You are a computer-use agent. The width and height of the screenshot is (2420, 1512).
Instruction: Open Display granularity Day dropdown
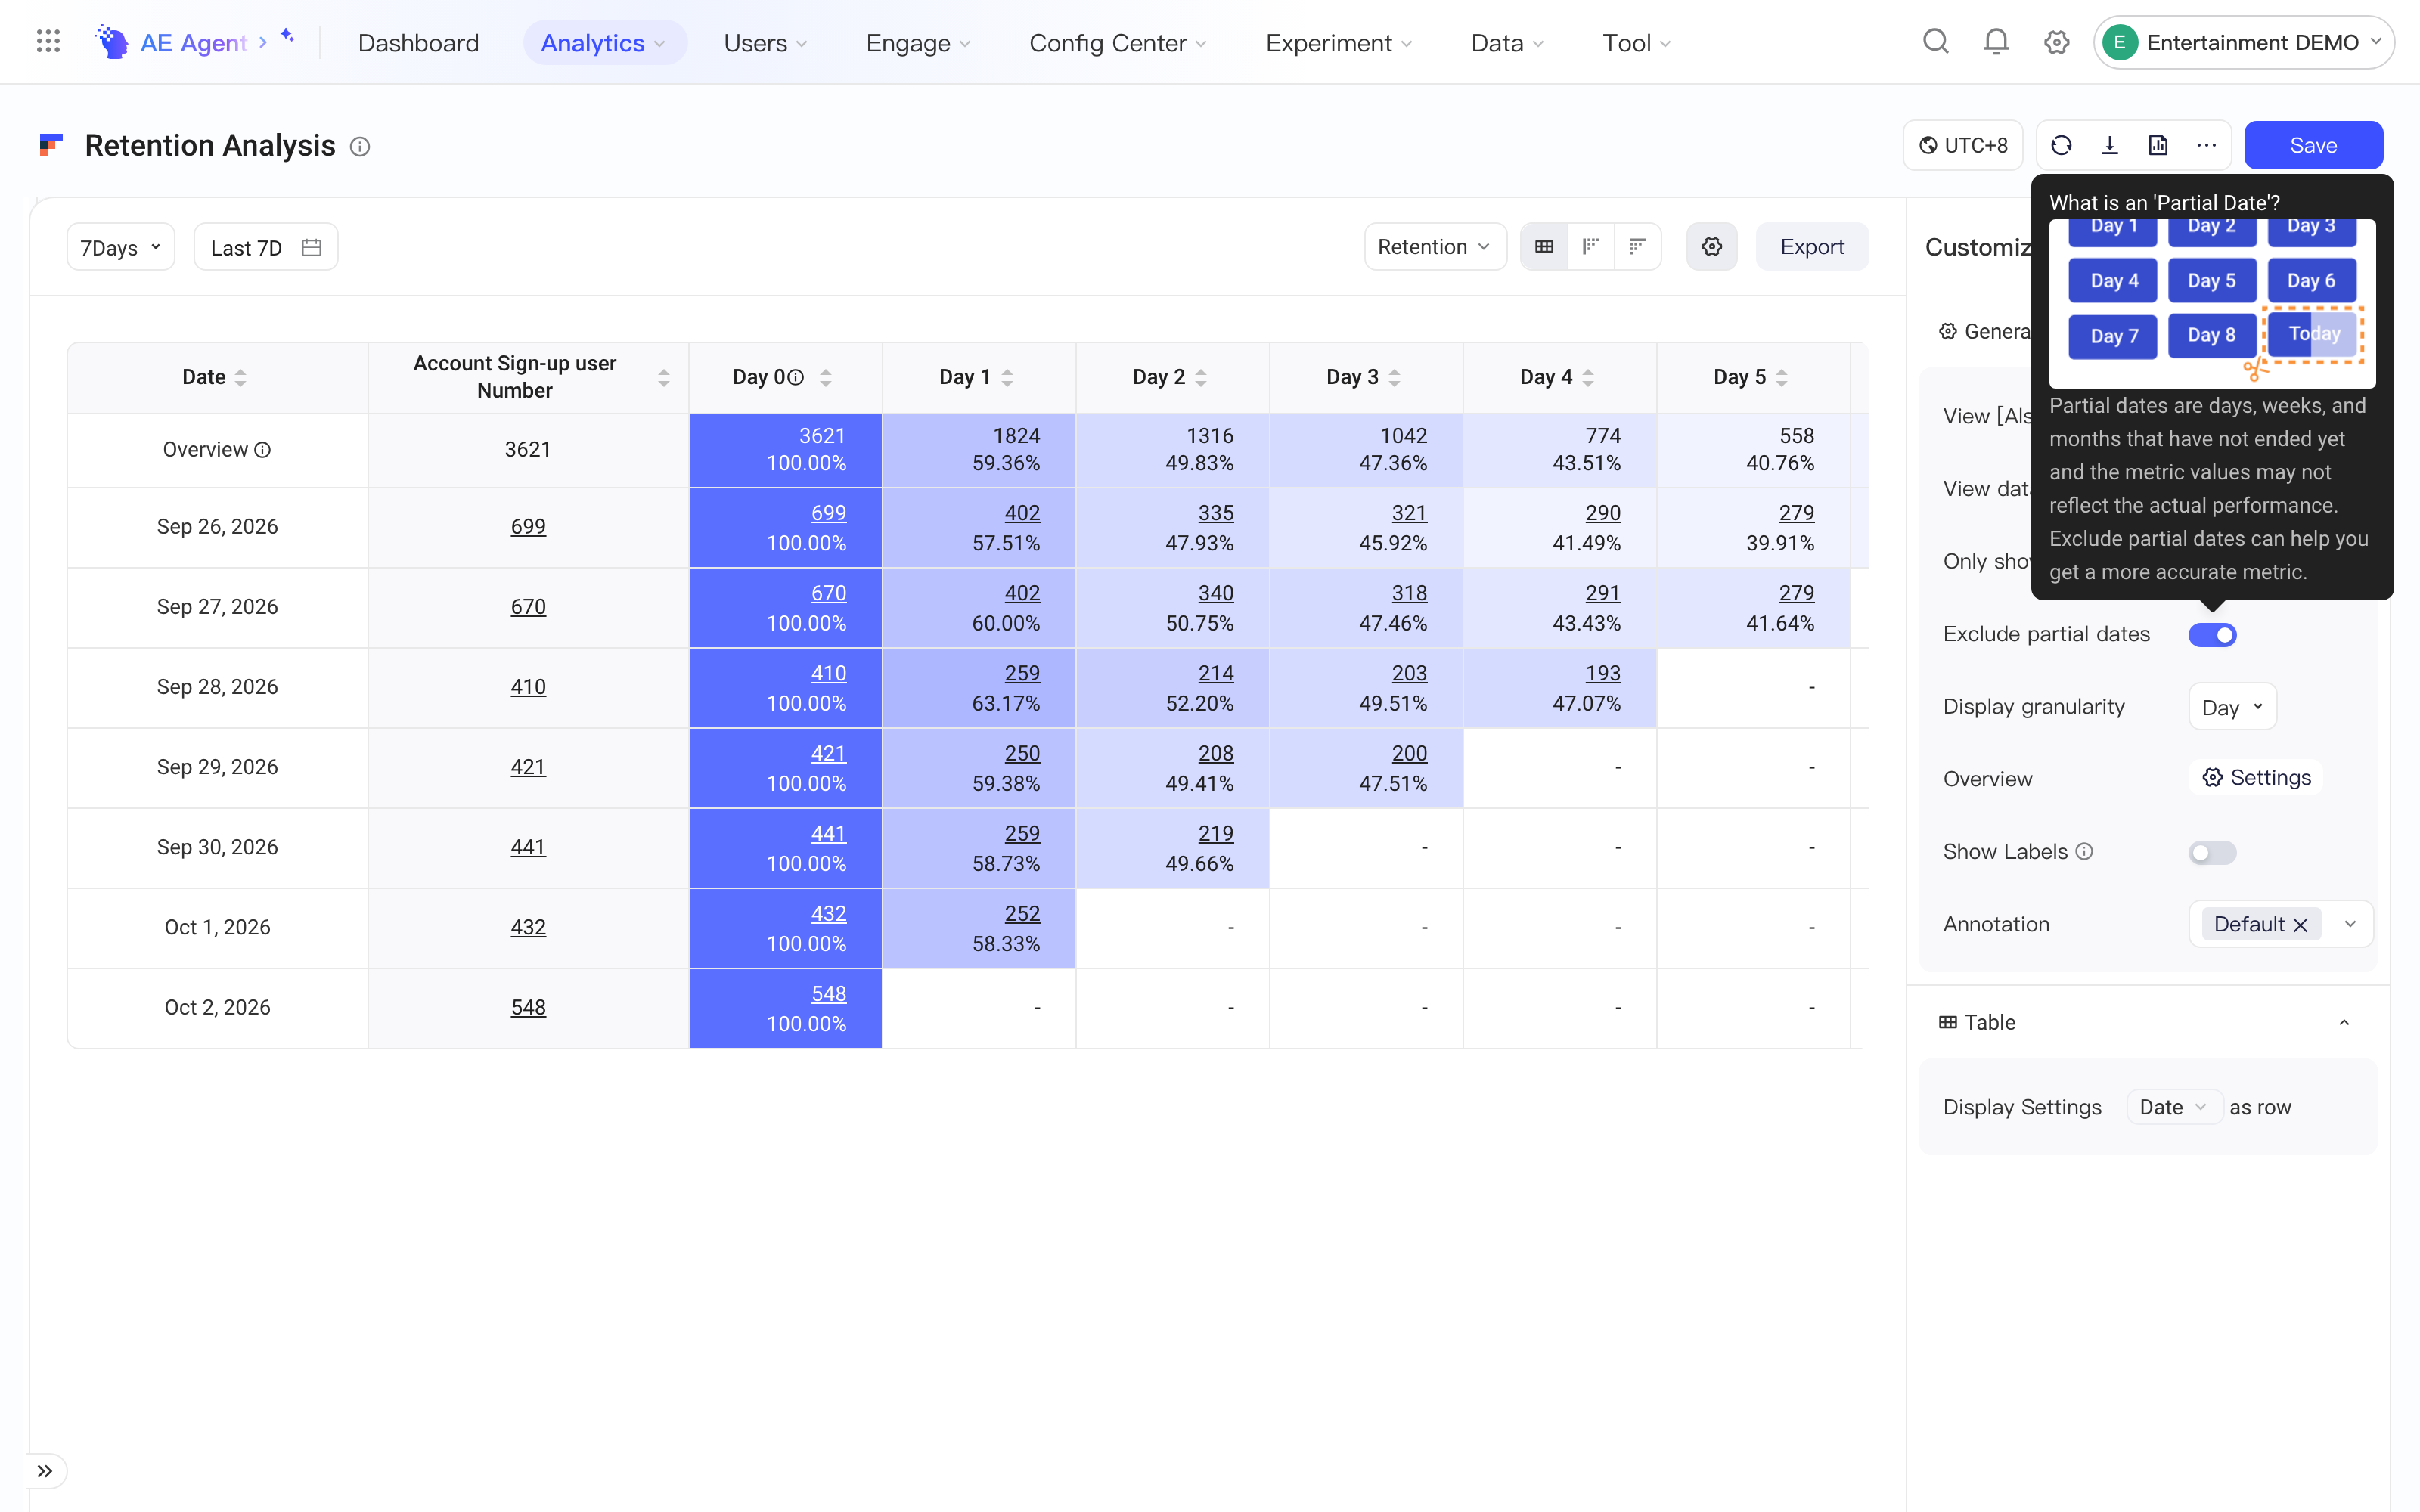click(x=2232, y=707)
